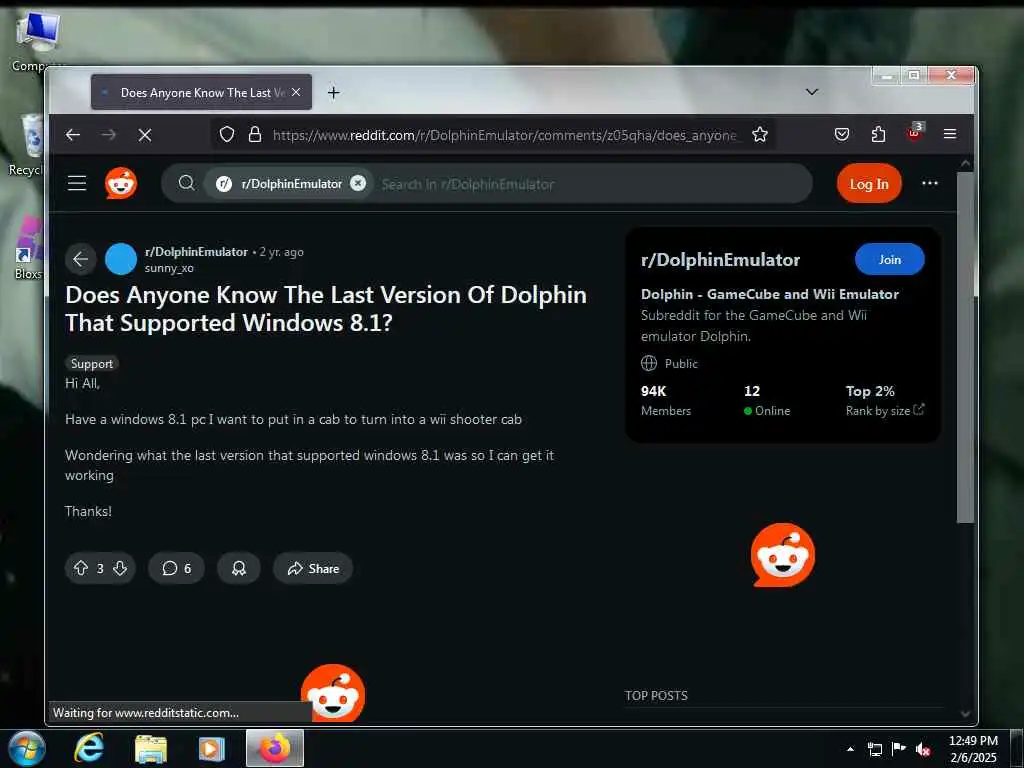1024x768 pixels.
Task: List all tabs dropdown arrow
Action: pos(812,92)
